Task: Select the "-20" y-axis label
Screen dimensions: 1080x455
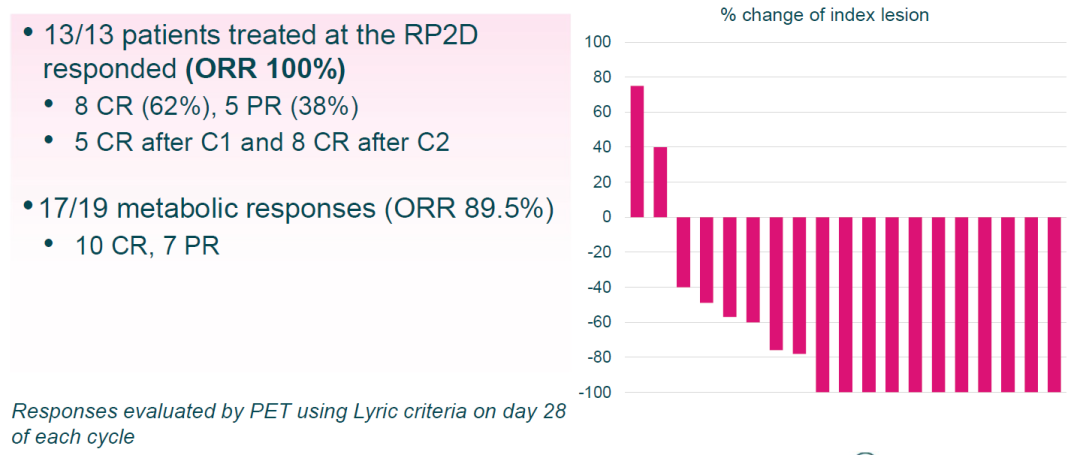Action: [x=598, y=252]
